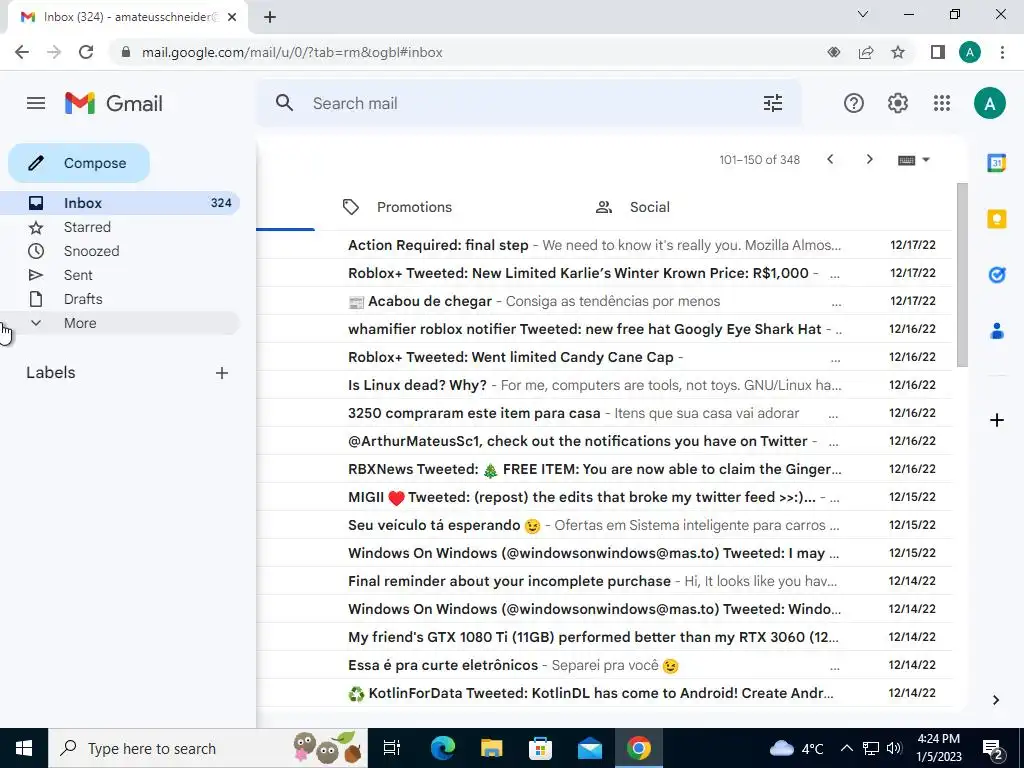Share this page icon in address bar
Image resolution: width=1024 pixels, height=768 pixels.
[x=866, y=52]
